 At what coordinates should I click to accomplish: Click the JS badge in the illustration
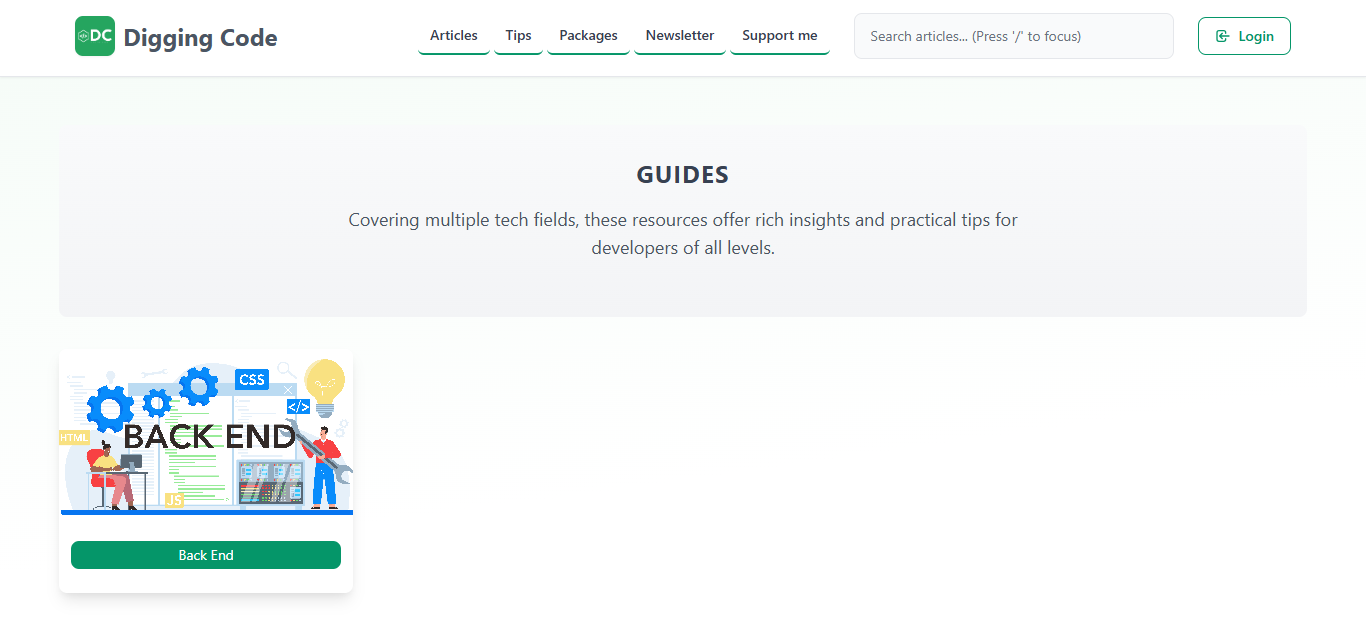[175, 498]
